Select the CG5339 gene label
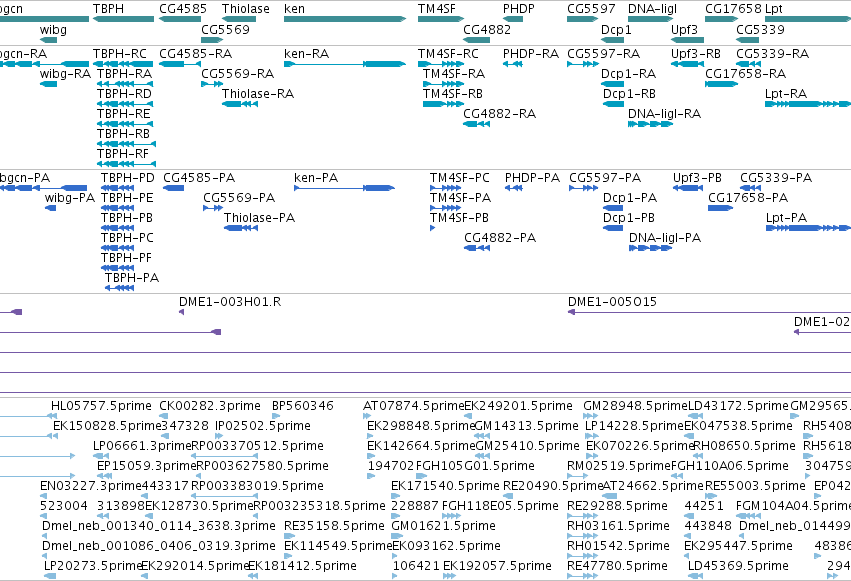 pos(760,29)
